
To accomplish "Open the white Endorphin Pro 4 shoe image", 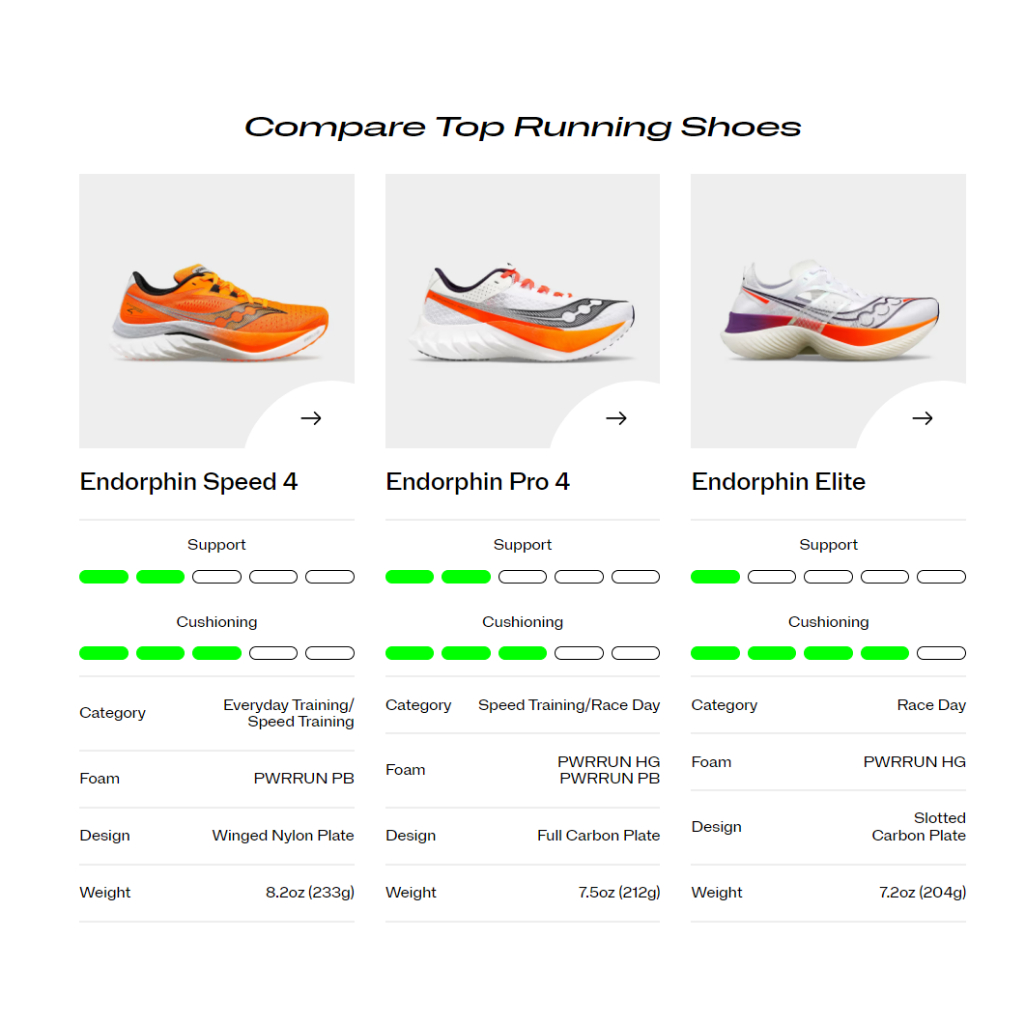I will [x=522, y=312].
